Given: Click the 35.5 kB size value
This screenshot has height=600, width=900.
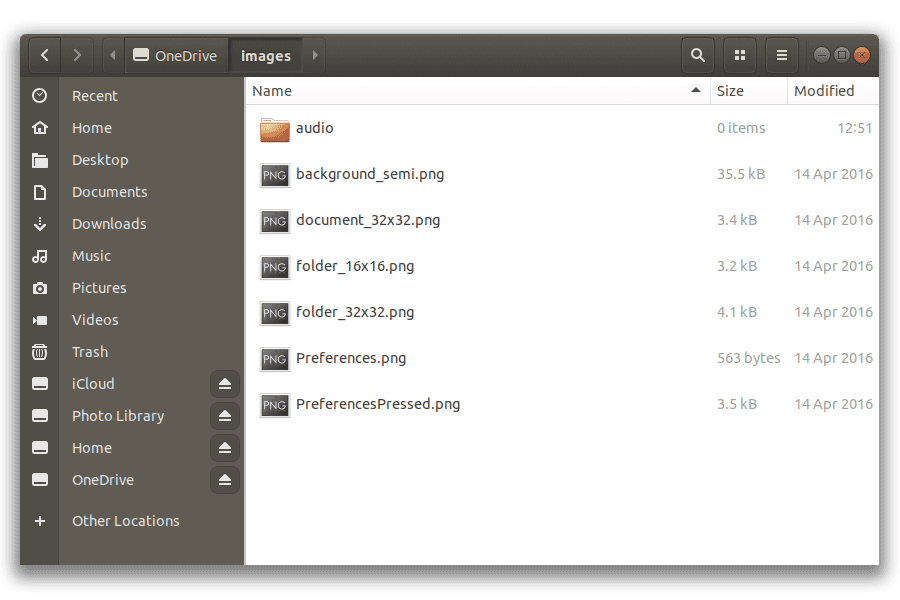Looking at the screenshot, I should (741, 174).
